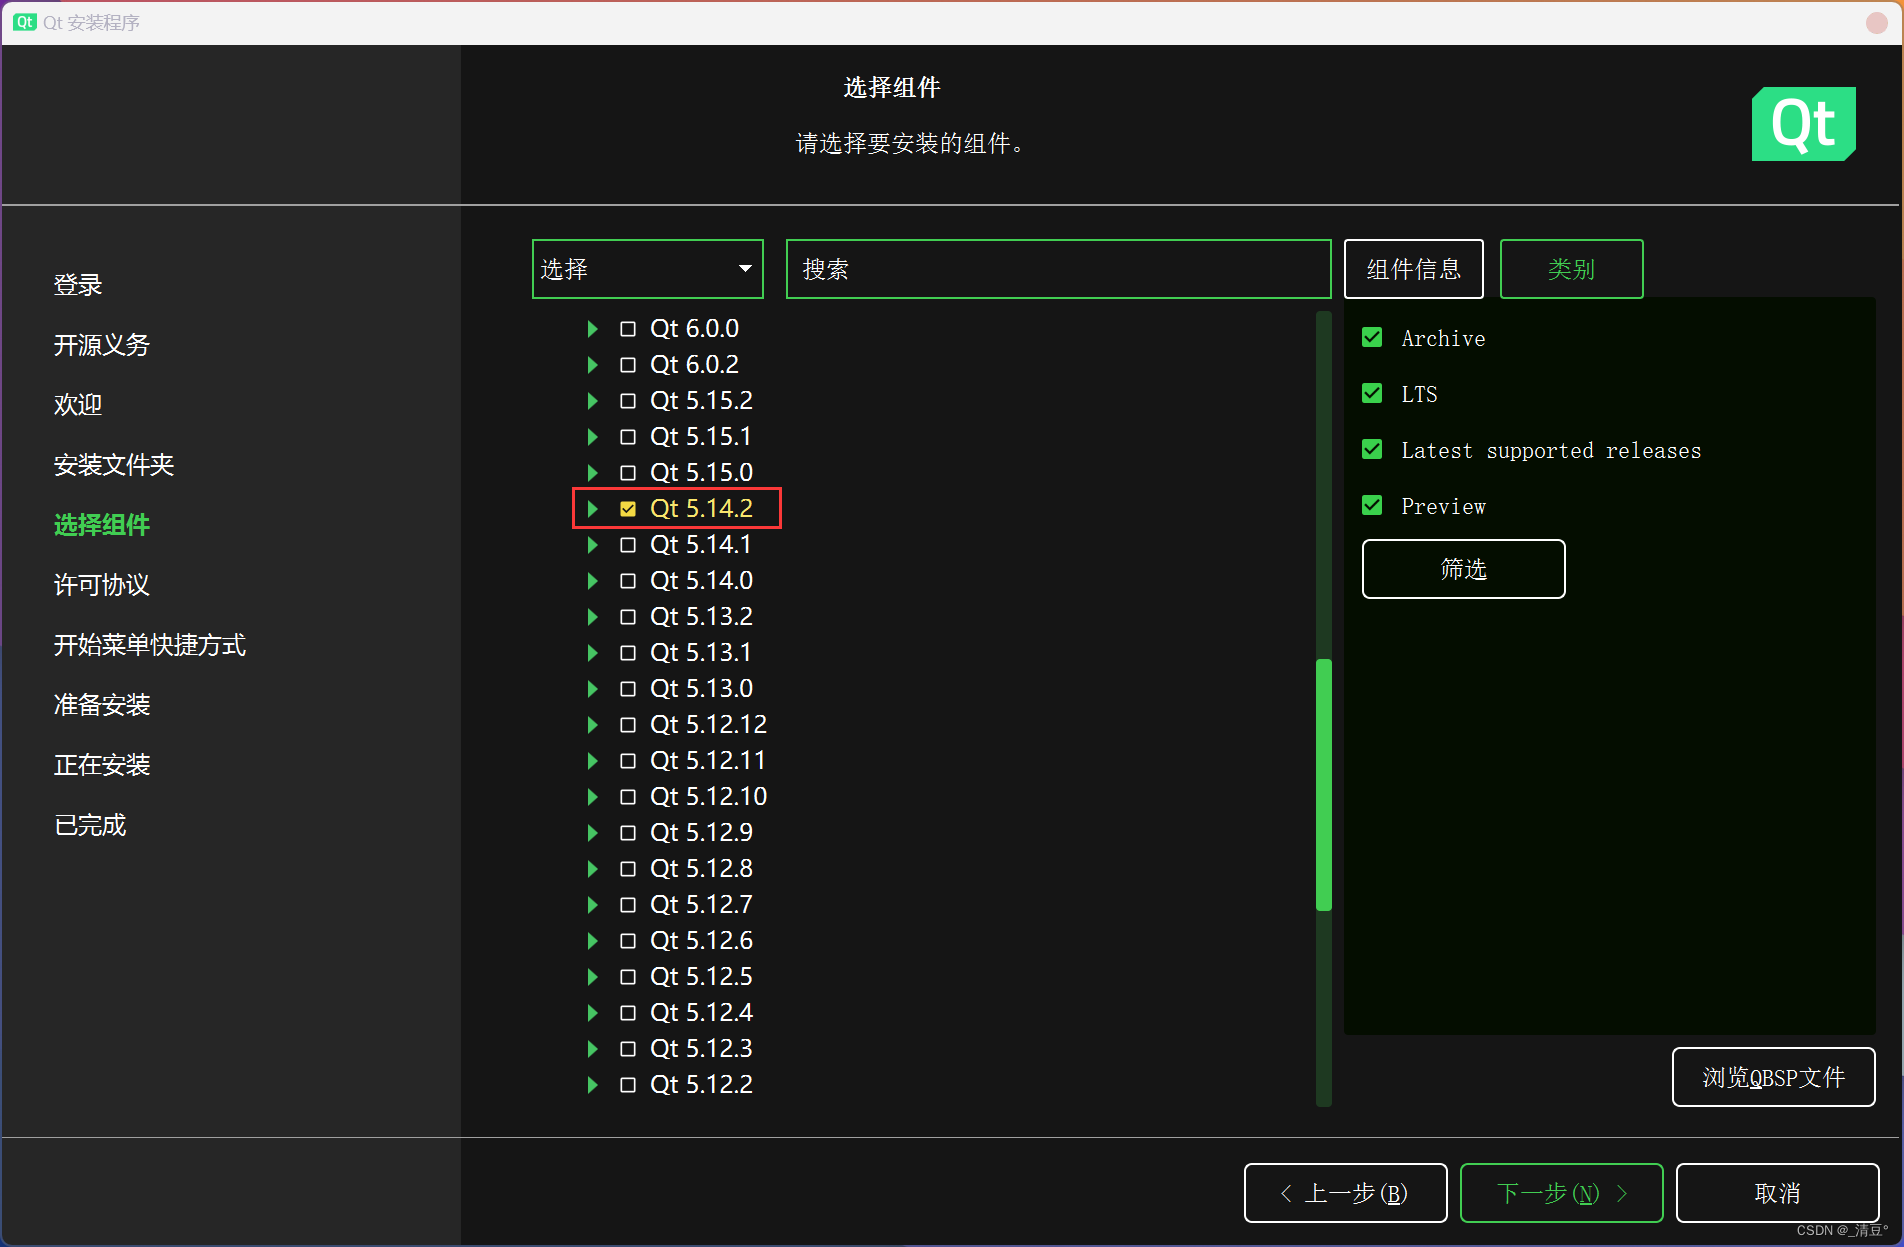Click the Qt logo in the header
Viewport: 1904px width, 1247px height.
[1803, 124]
